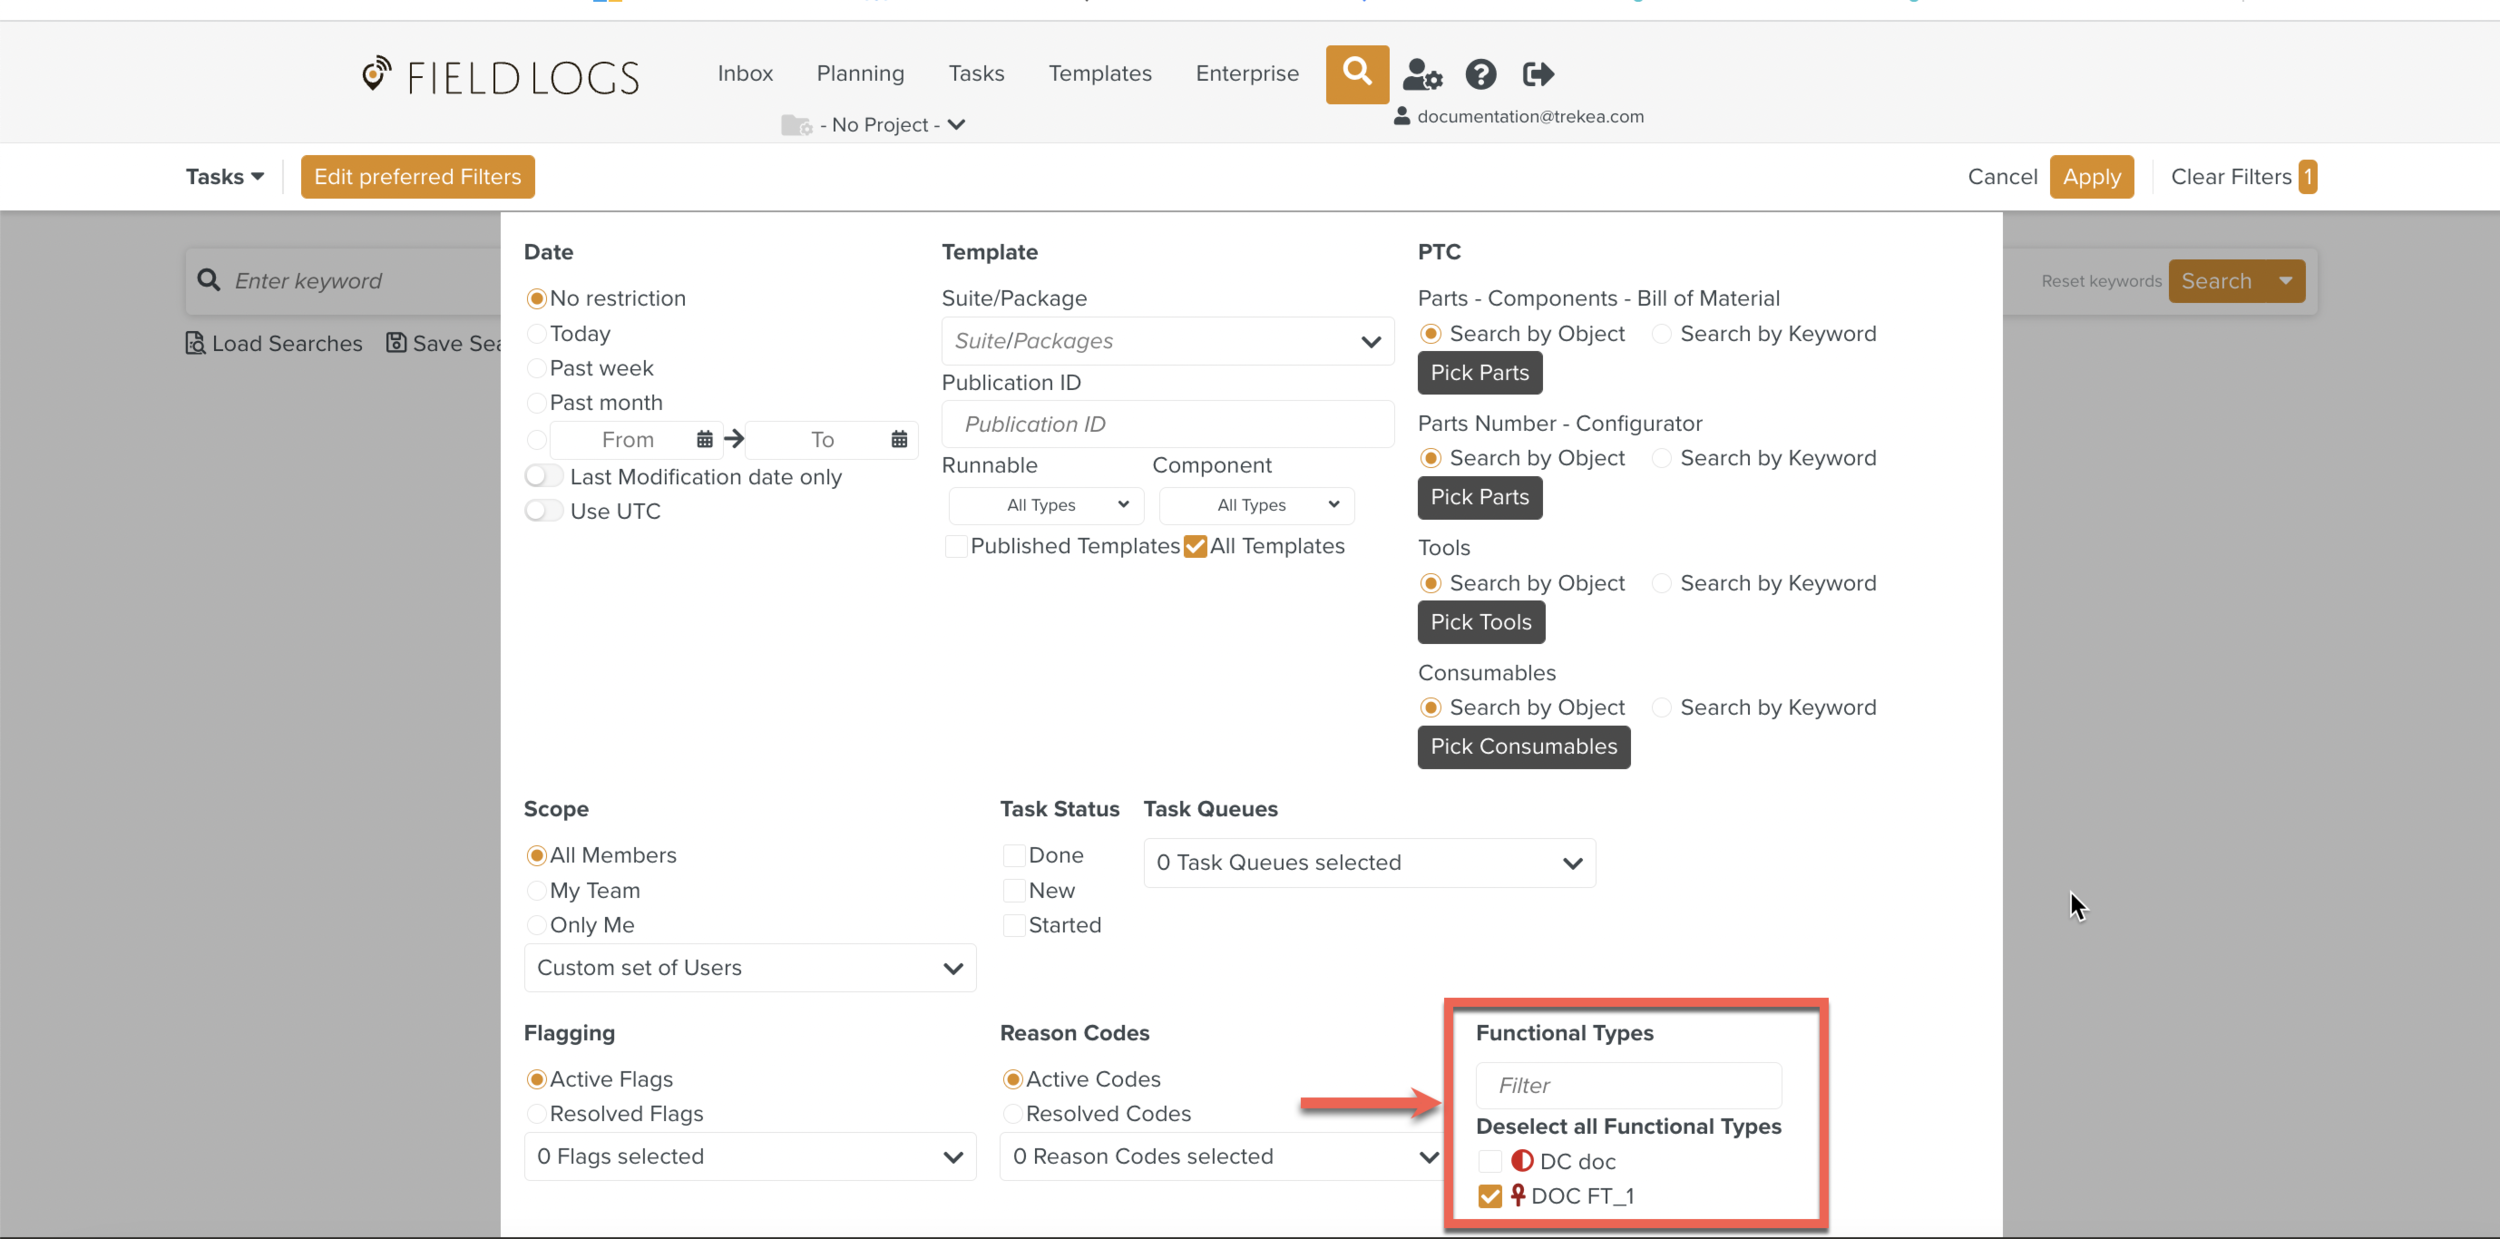This screenshot has width=2500, height=1239.
Task: Open user settings gear icon
Action: click(x=1421, y=74)
